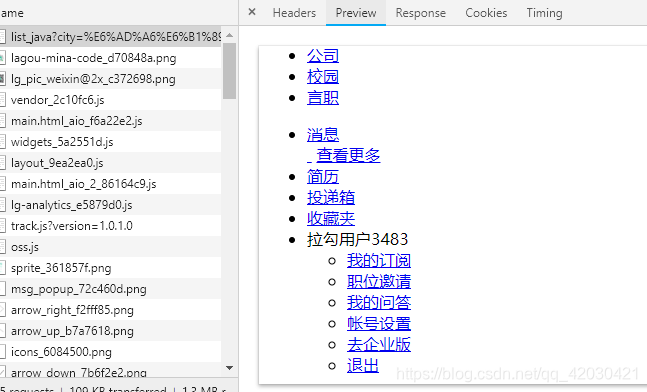This screenshot has height=392, width=647.
Task: Open the 投递箱 link
Action: tap(331, 198)
